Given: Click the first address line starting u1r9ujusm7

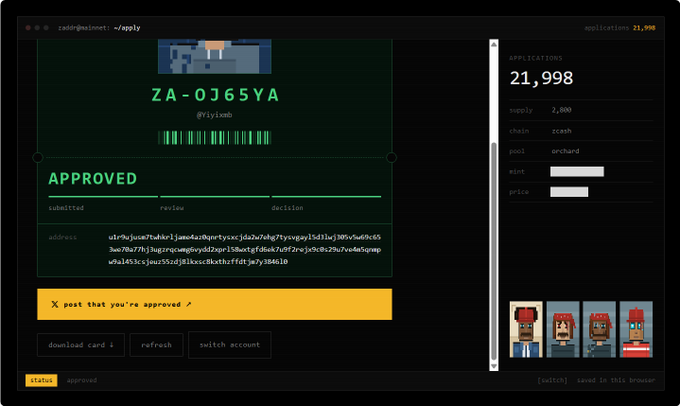Looking at the screenshot, I should [245, 237].
